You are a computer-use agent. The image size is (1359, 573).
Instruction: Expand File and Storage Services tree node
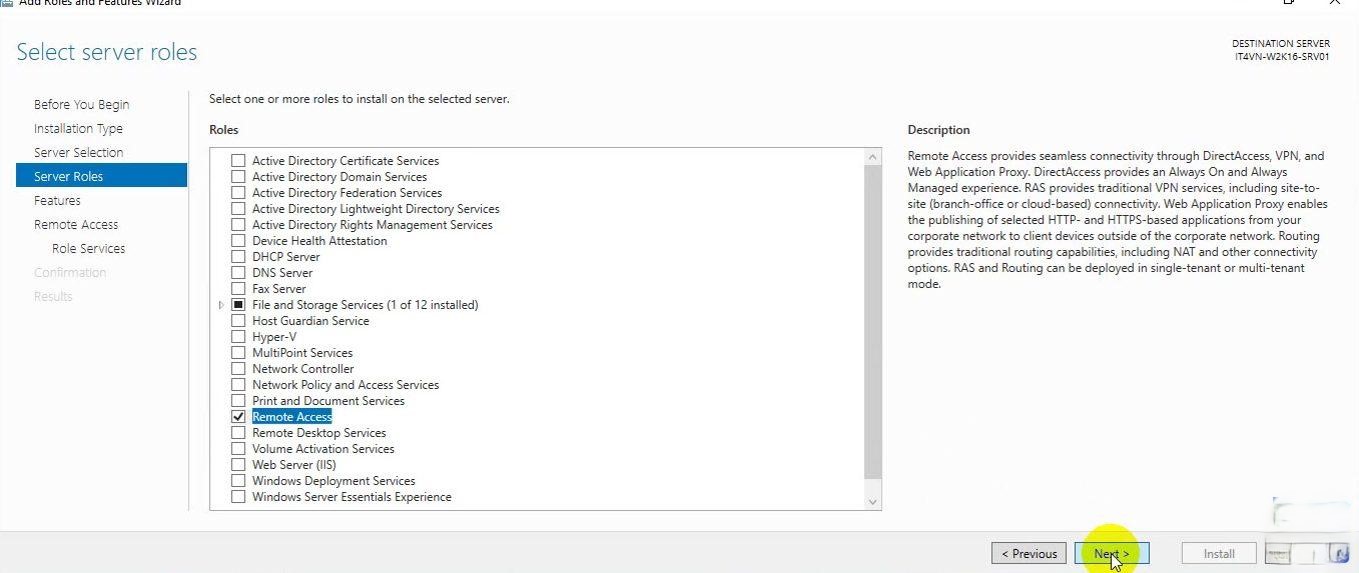point(221,305)
